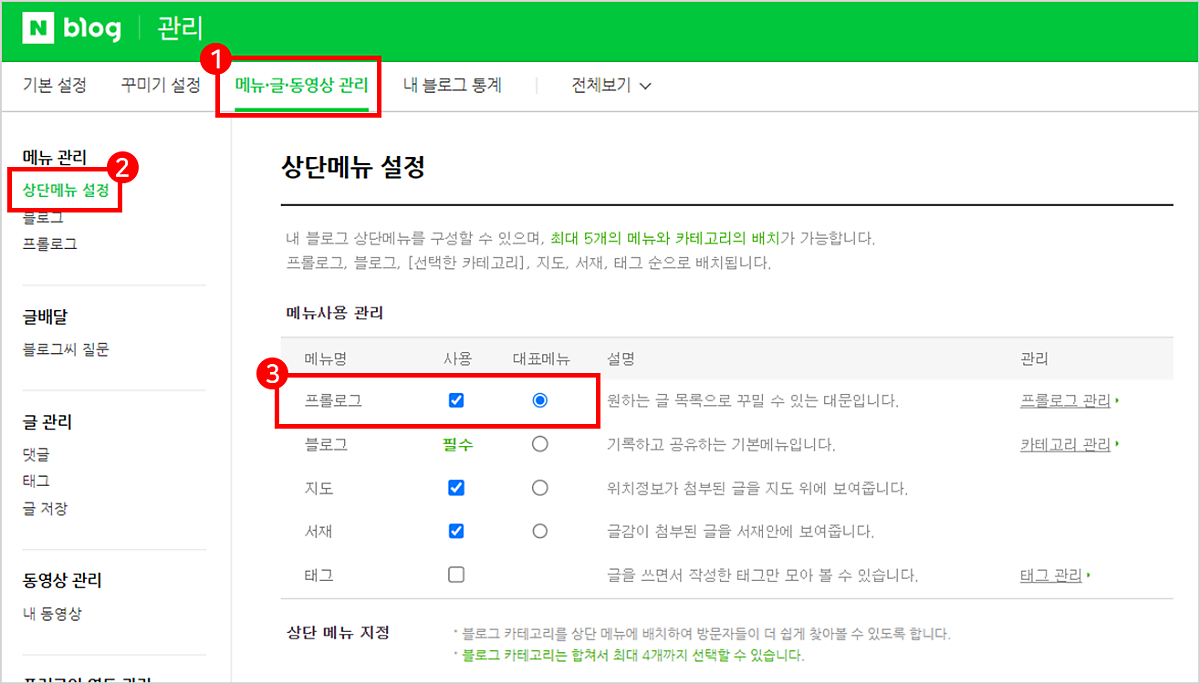Image resolution: width=1200 pixels, height=684 pixels.
Task: Select 서재 as the 대표메뉴 radio
Action: tap(540, 531)
